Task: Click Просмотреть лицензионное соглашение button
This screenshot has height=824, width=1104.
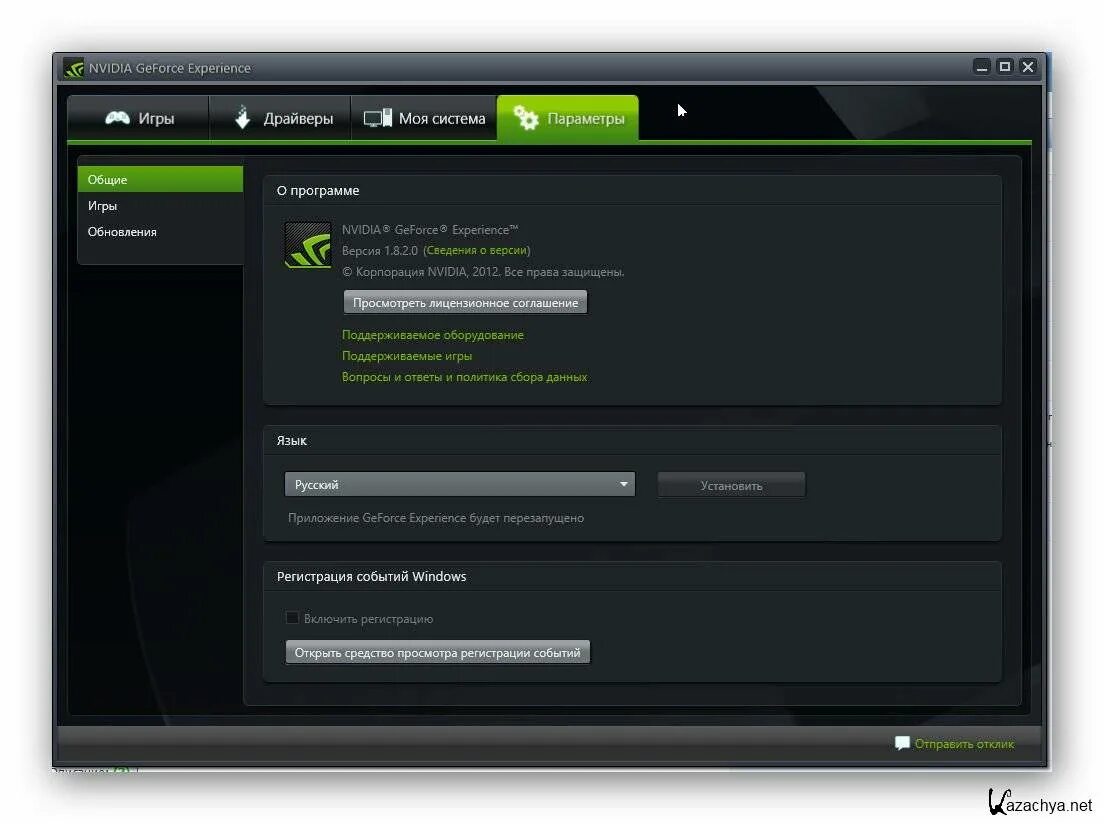Action: click(x=465, y=302)
